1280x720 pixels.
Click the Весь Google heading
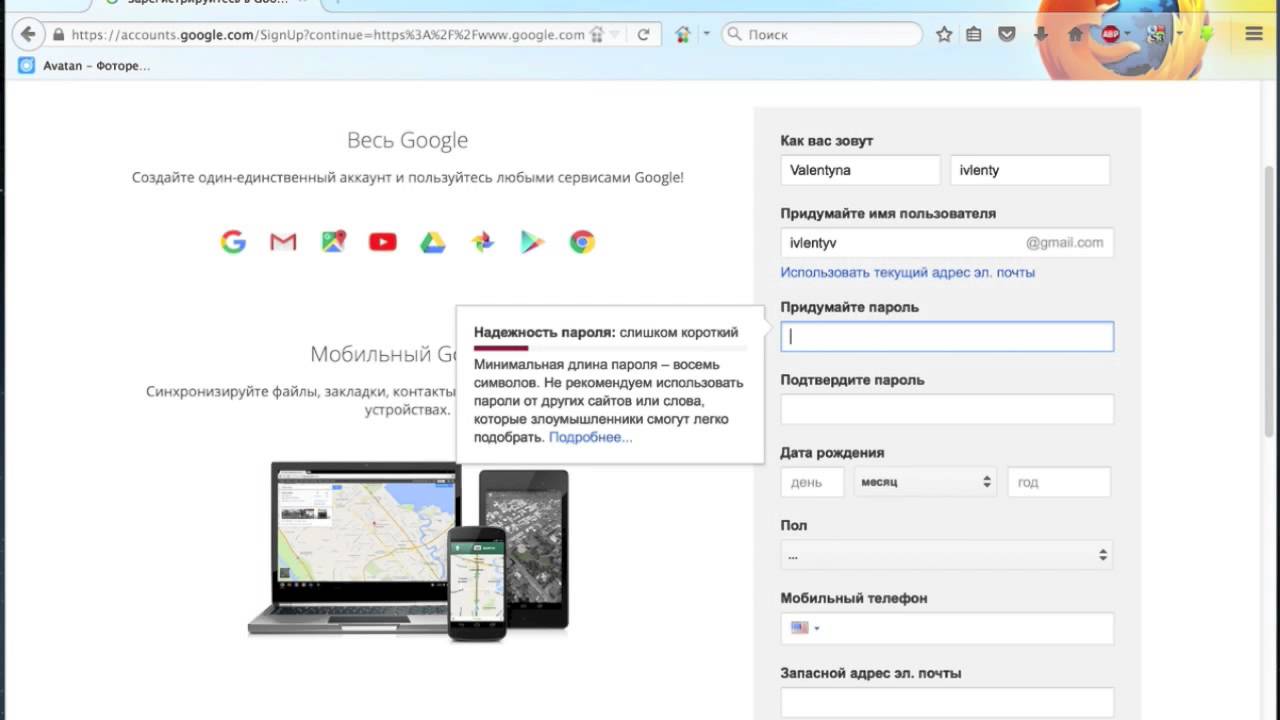407,140
